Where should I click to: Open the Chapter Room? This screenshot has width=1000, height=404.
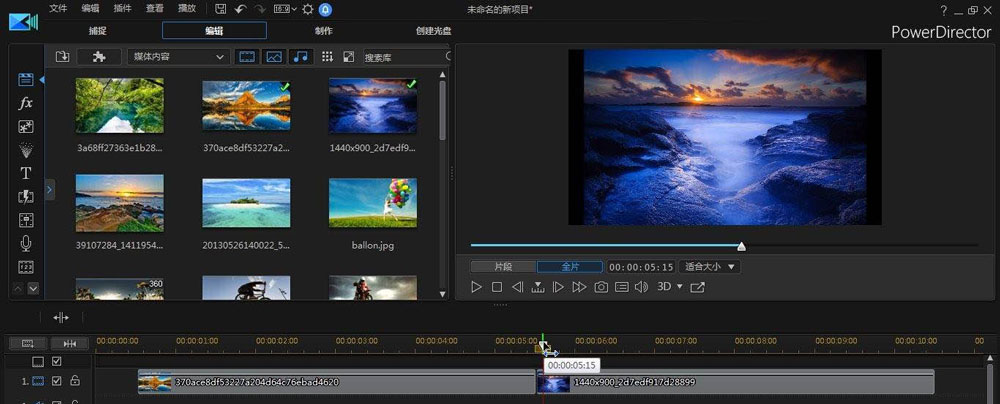pos(26,267)
